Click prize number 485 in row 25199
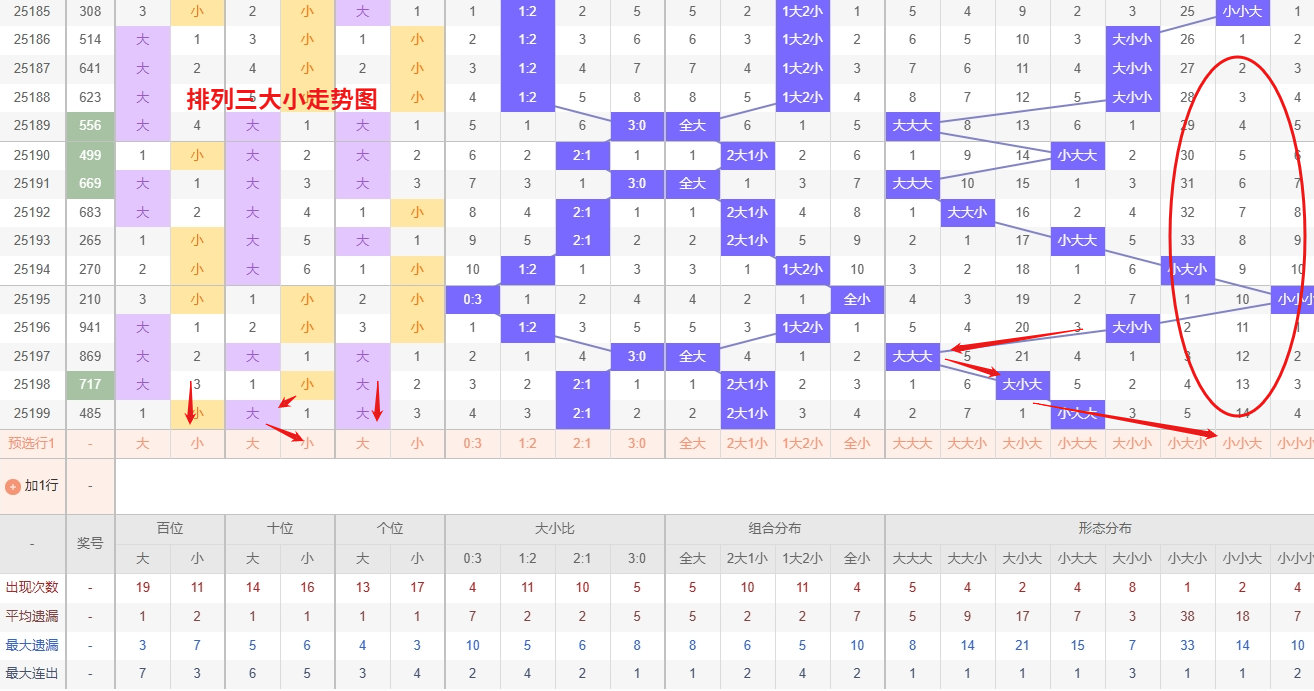This screenshot has width=1314, height=691. click(90, 414)
